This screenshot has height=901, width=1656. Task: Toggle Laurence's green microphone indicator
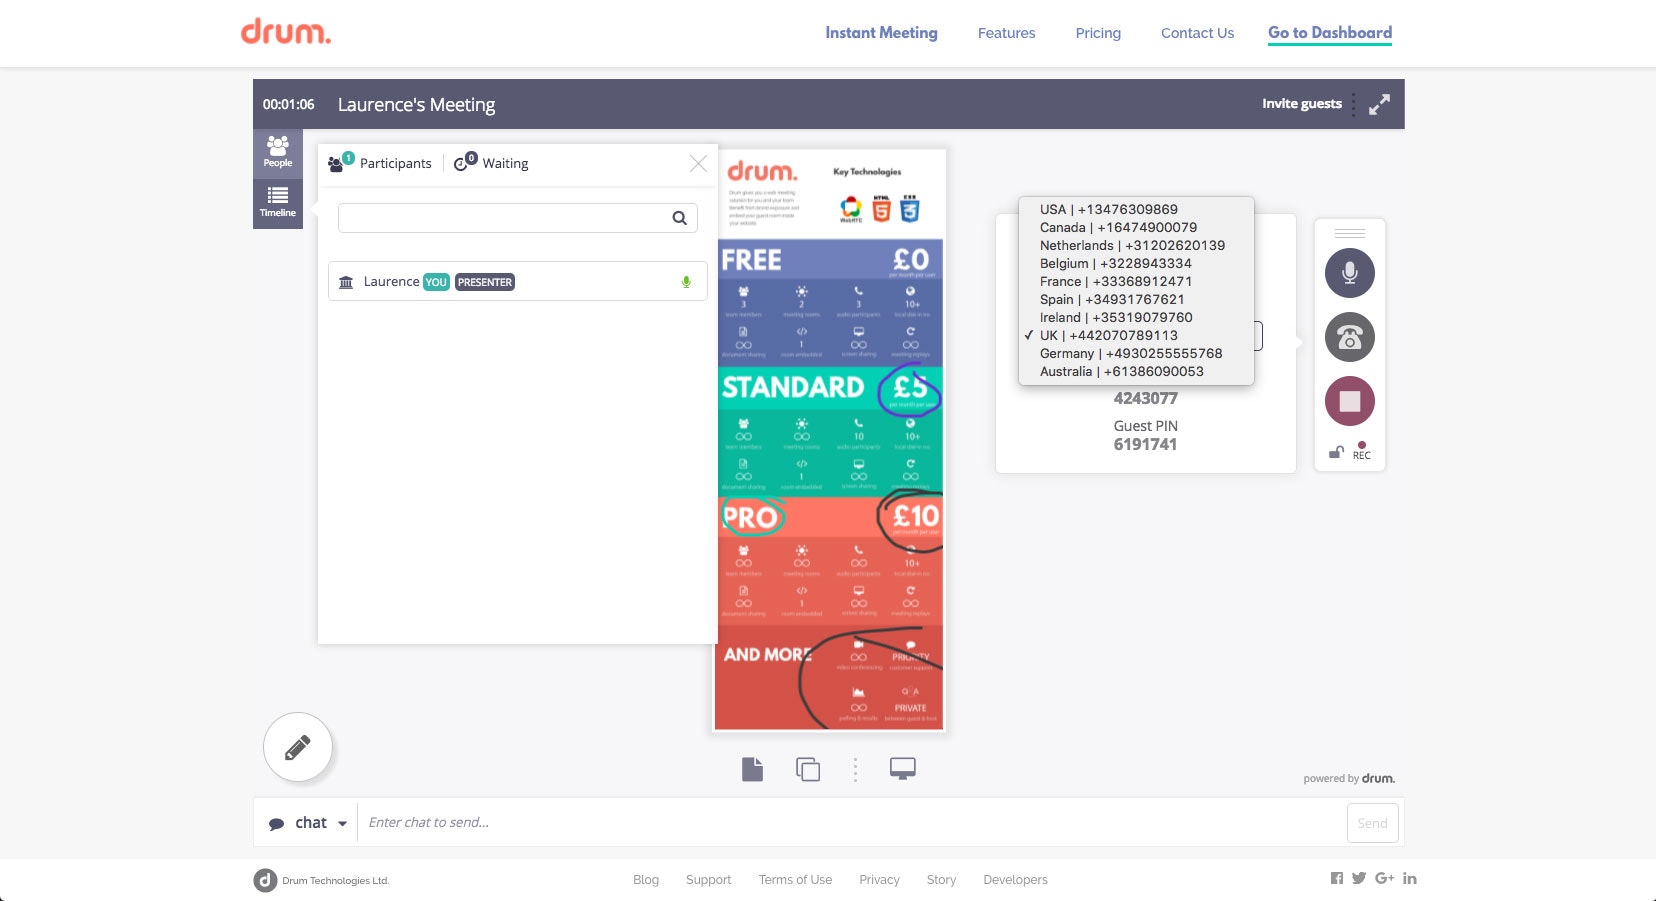(686, 282)
